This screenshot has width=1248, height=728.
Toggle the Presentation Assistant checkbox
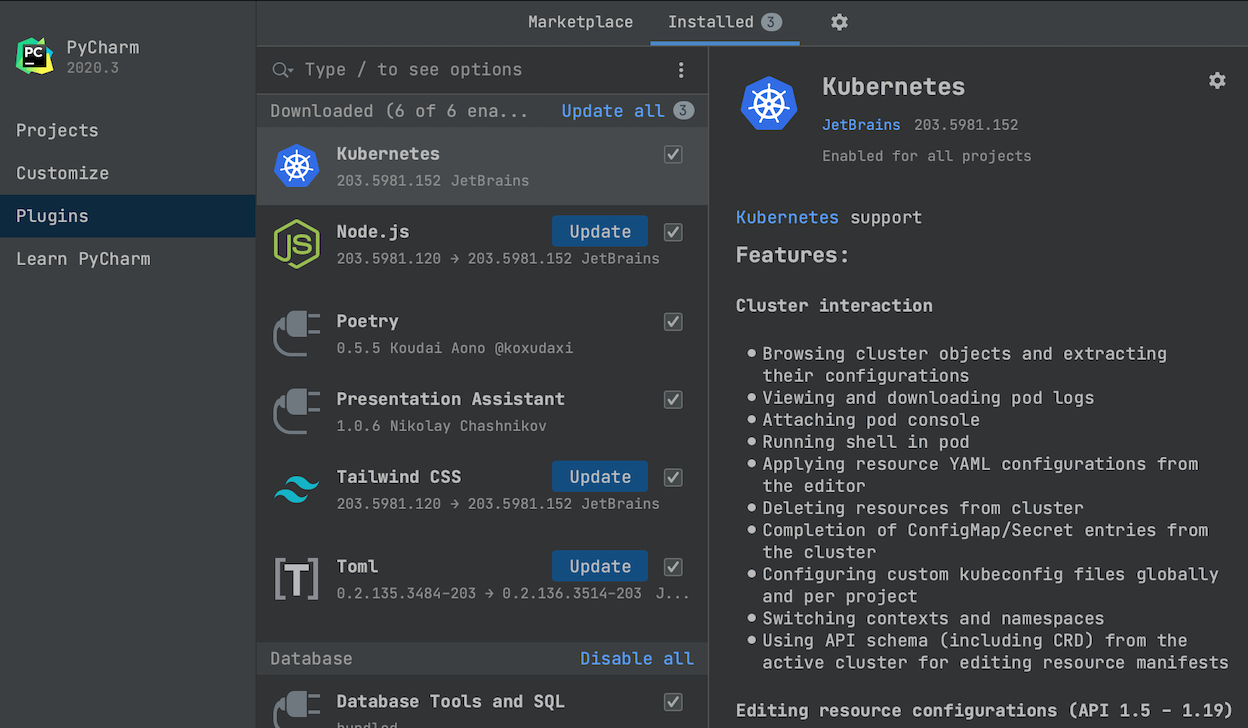pos(673,400)
